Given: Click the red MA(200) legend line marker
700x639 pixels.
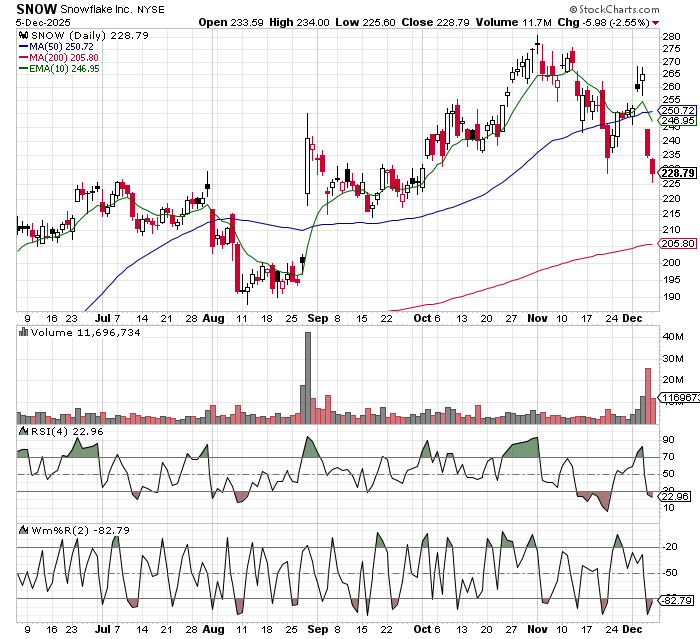Looking at the screenshot, I should coord(23,58).
